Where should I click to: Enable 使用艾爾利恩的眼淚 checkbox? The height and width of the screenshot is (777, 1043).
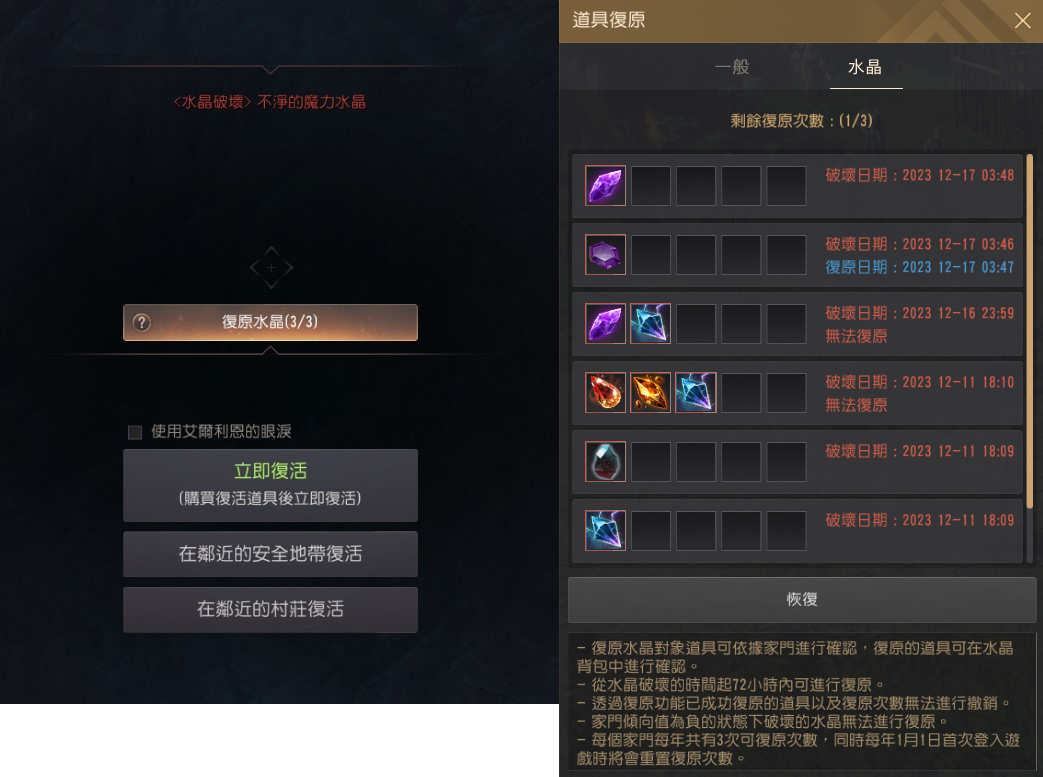click(x=135, y=432)
